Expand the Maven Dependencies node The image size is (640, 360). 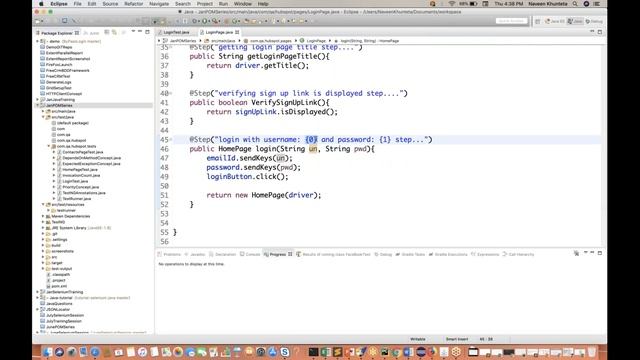click(x=43, y=216)
